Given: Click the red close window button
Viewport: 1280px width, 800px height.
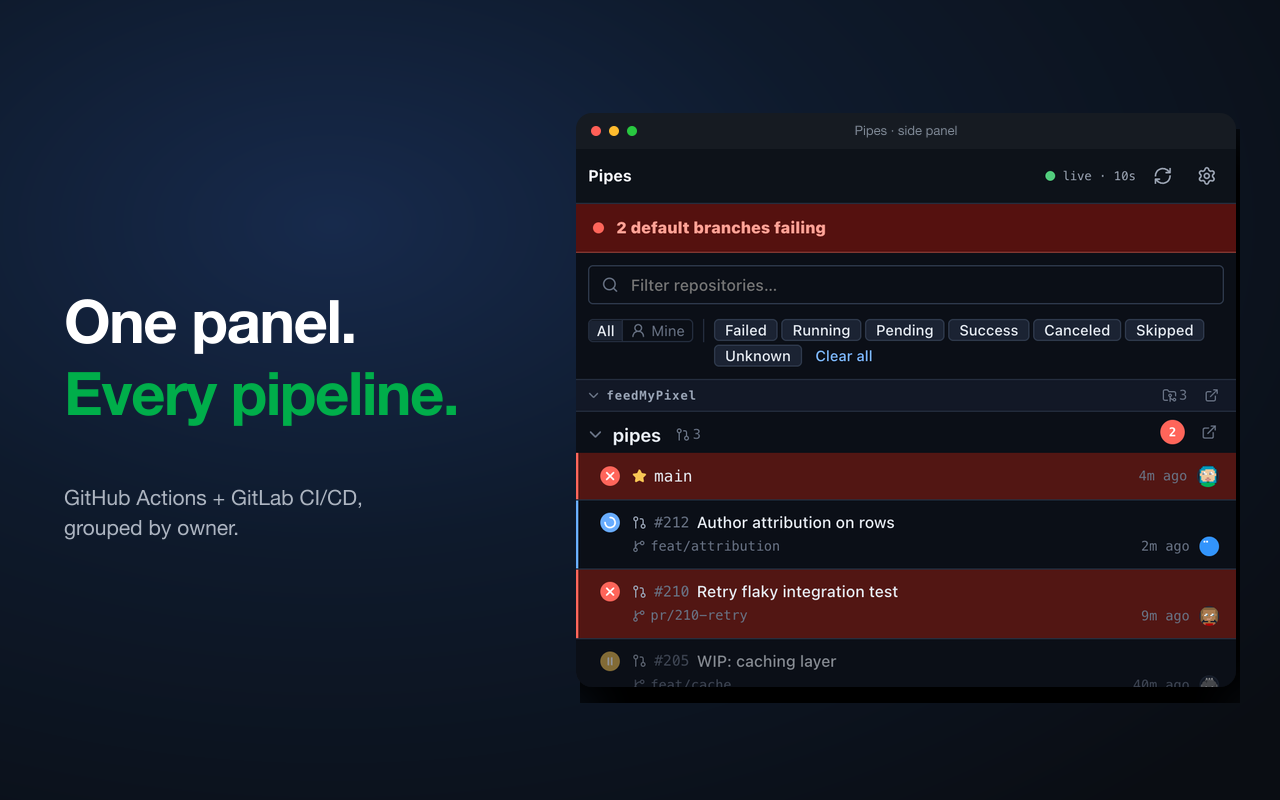Looking at the screenshot, I should tap(596, 131).
